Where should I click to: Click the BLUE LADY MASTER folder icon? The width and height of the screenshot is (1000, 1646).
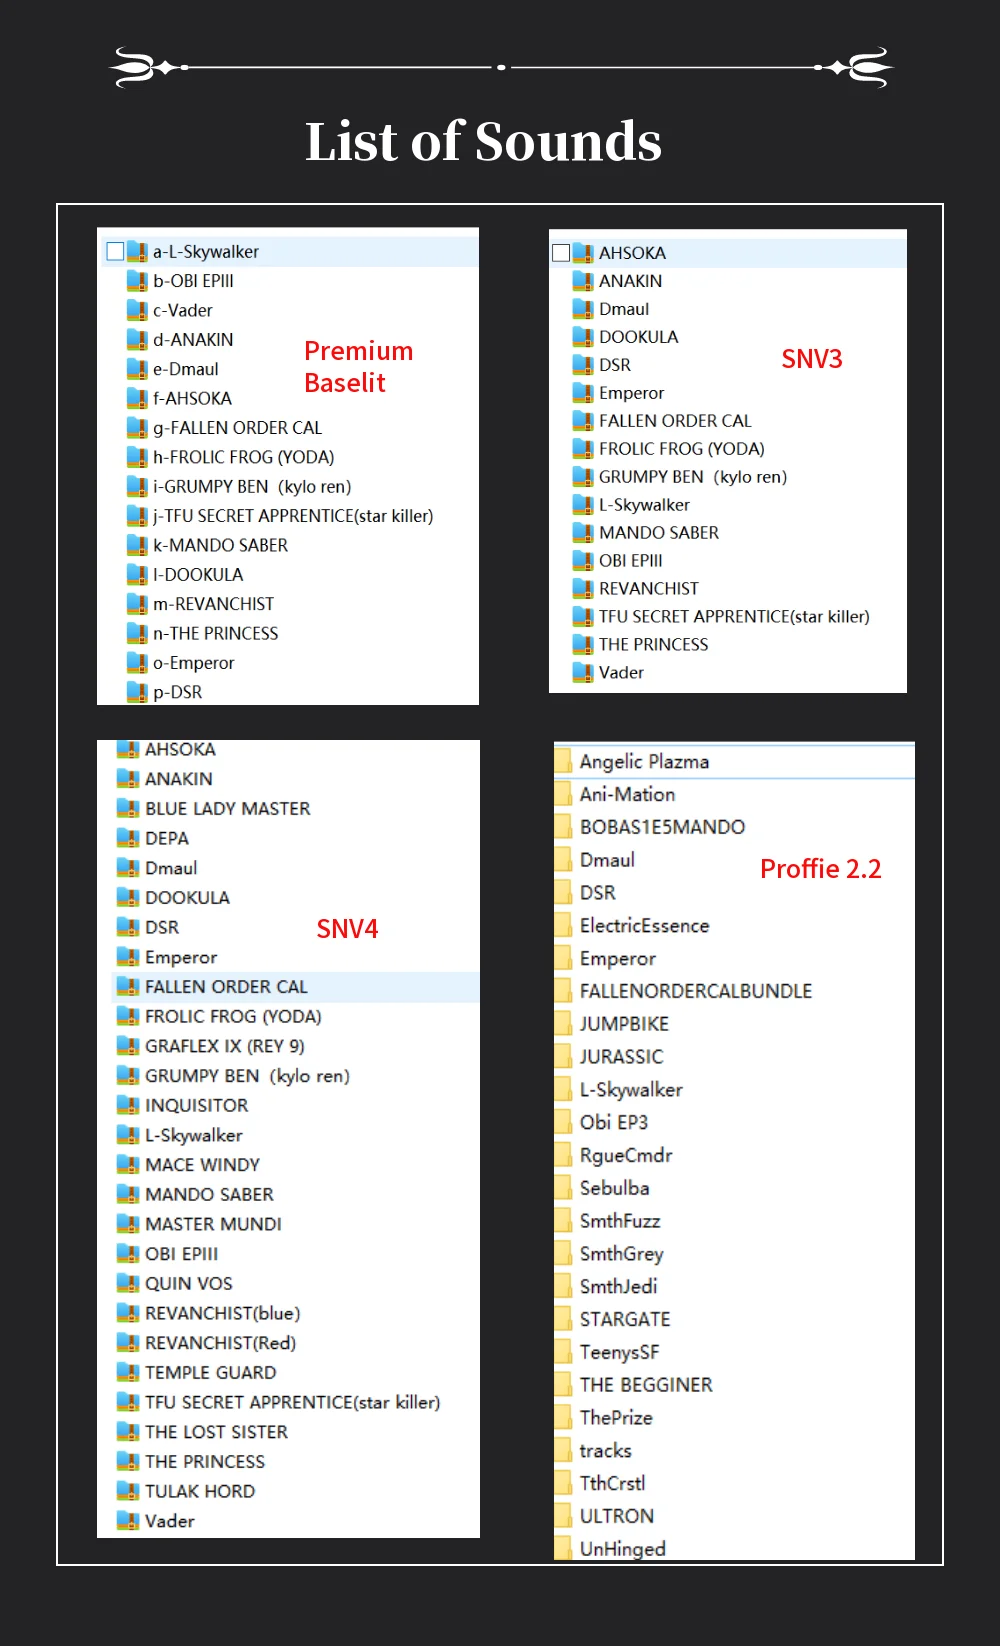click(x=128, y=808)
